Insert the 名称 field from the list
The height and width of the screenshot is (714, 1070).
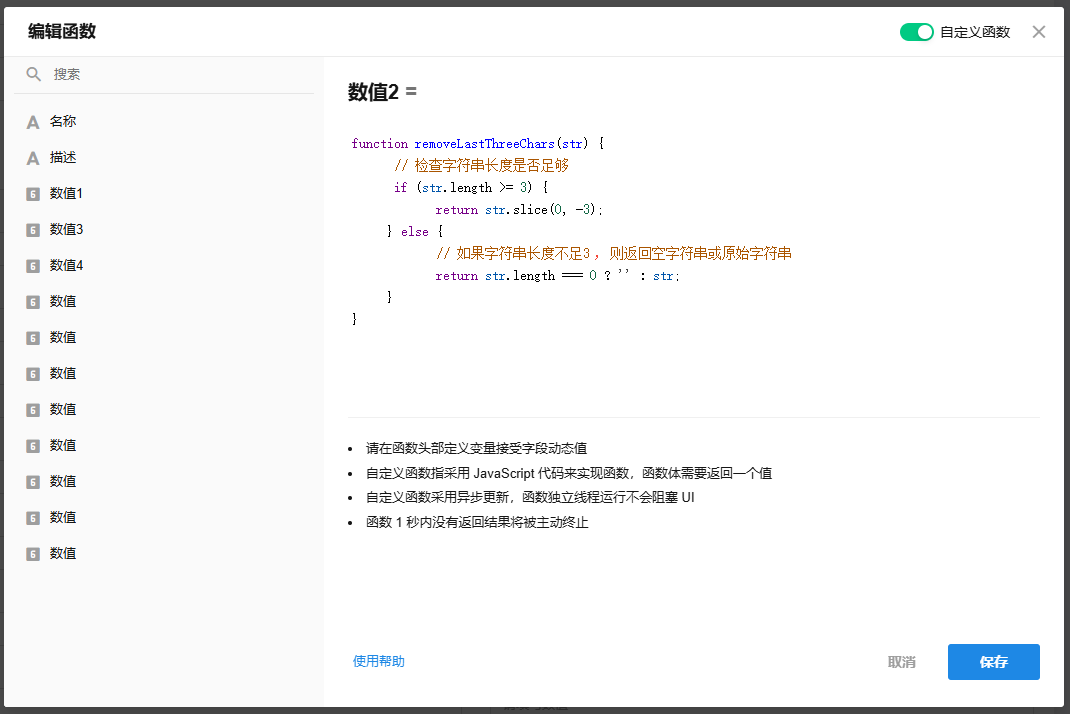[63, 121]
